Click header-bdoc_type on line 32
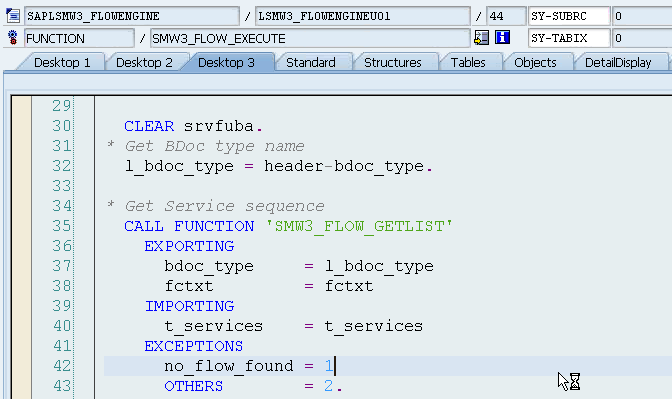Viewport: 672px width, 399px height. (344, 166)
